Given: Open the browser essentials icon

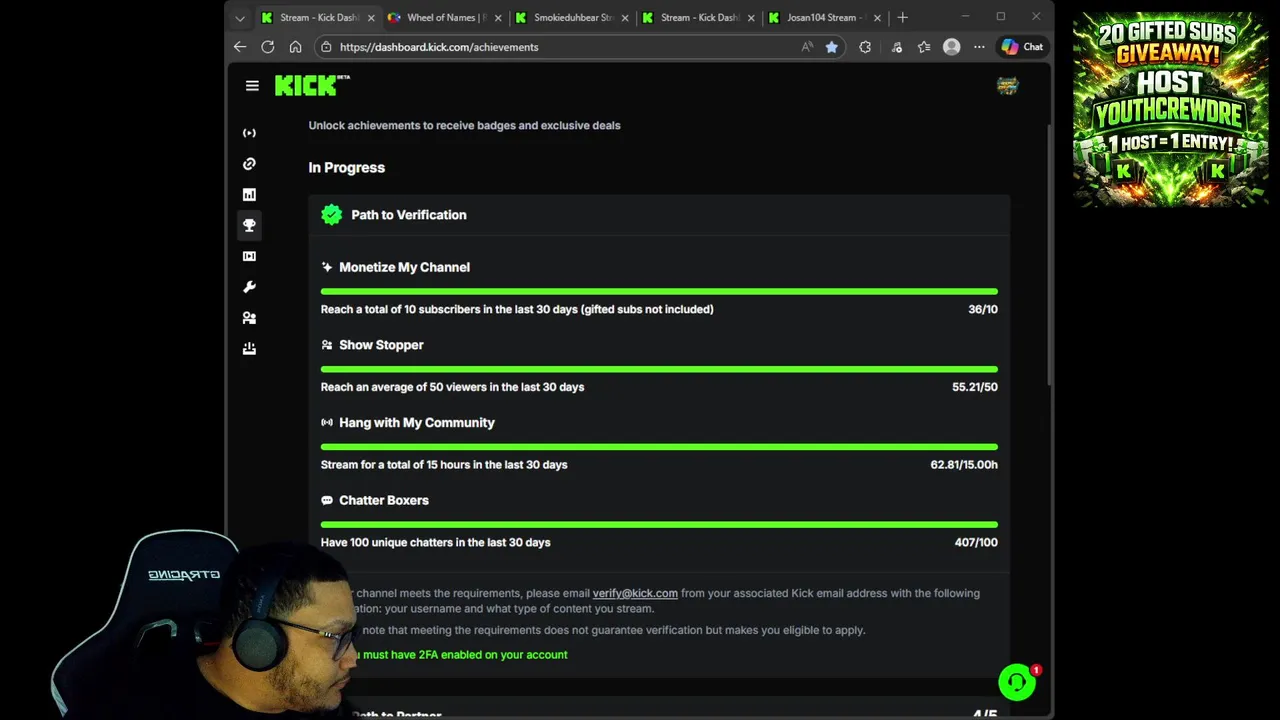Looking at the screenshot, I should [x=896, y=47].
